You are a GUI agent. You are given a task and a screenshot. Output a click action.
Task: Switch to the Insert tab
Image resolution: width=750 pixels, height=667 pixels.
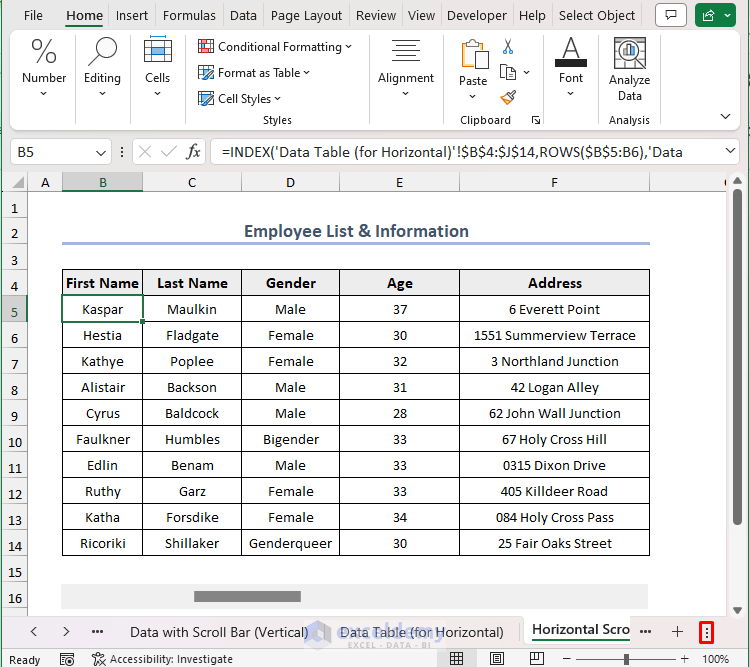point(132,15)
